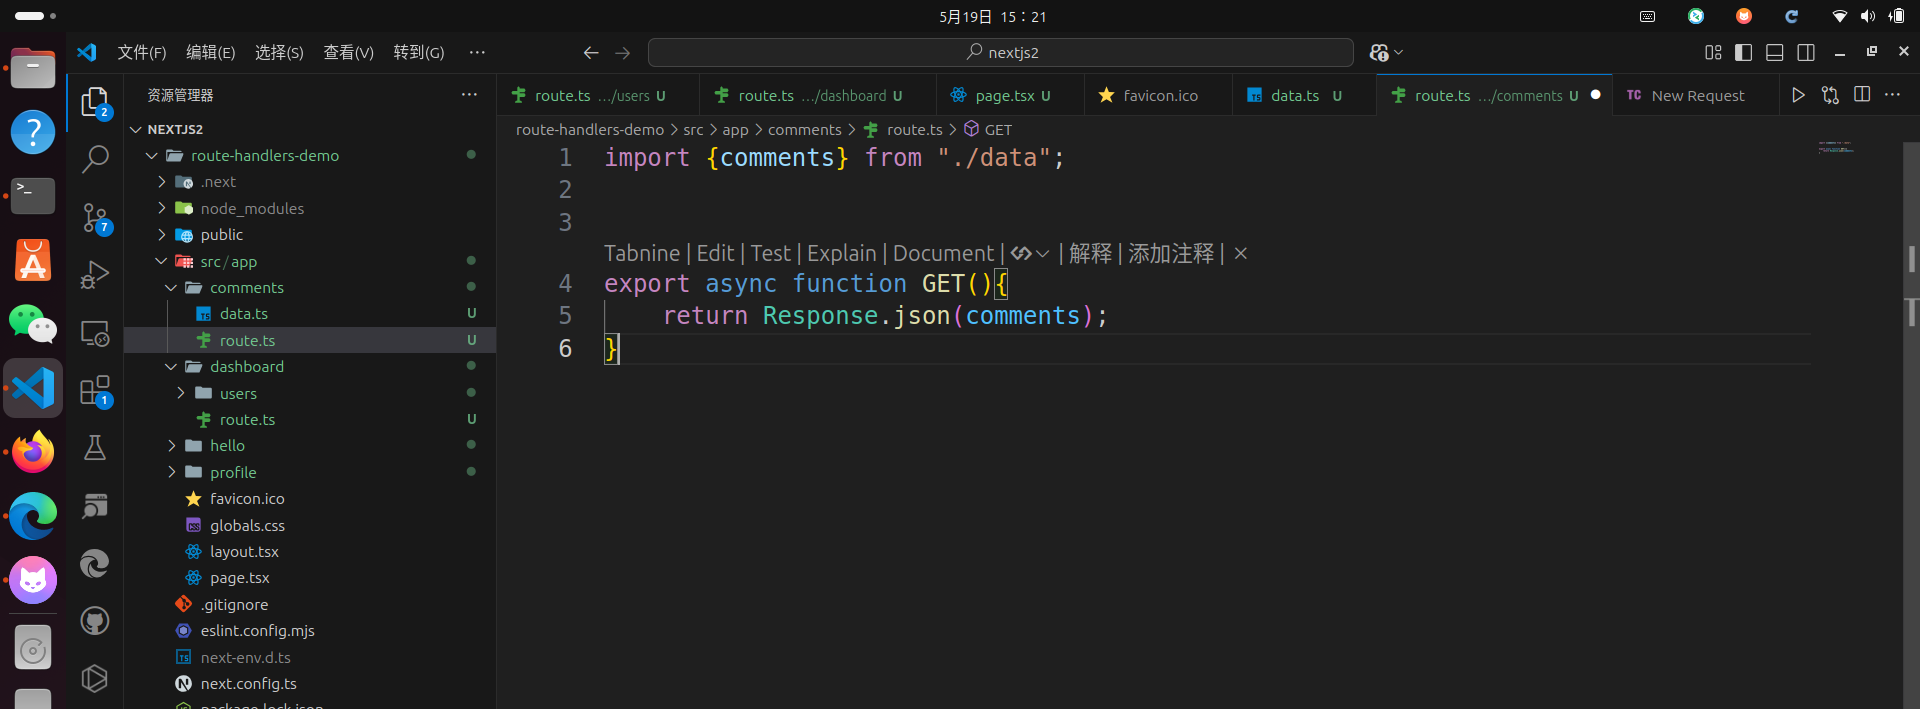Click the split editor right icon
Viewport: 1920px width, 709px height.
click(x=1861, y=95)
